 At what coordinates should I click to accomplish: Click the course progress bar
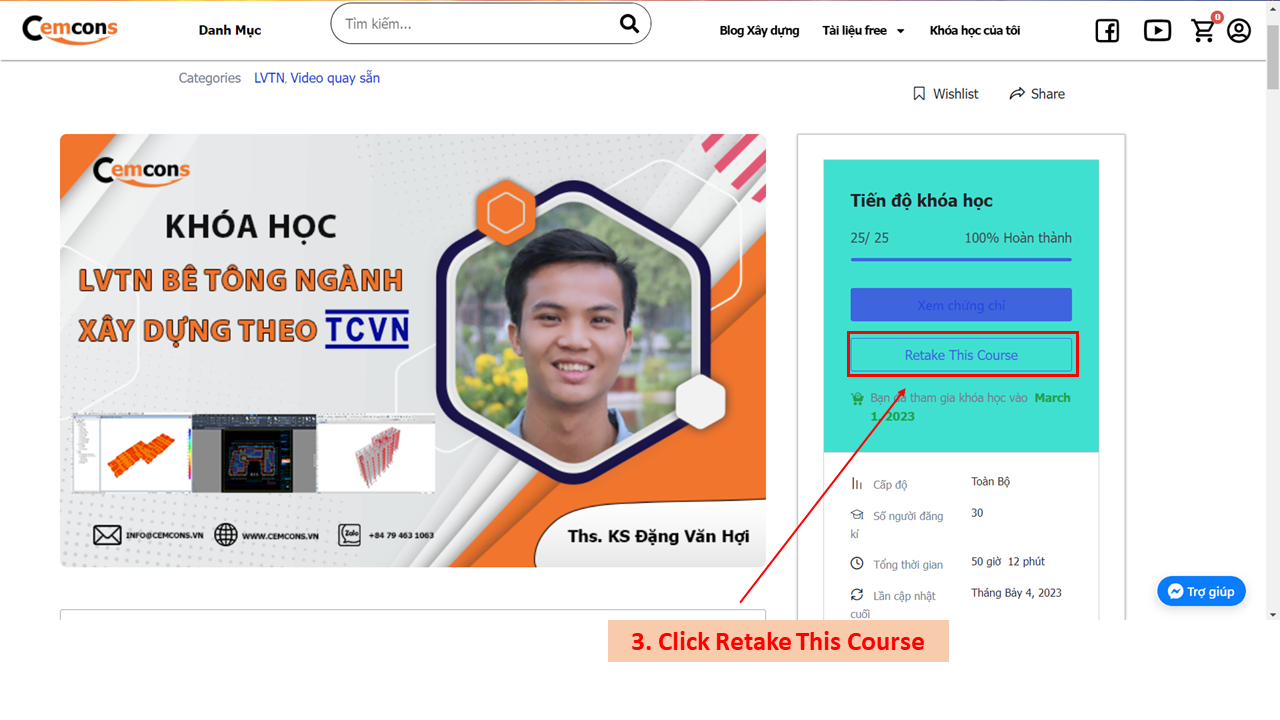(961, 260)
